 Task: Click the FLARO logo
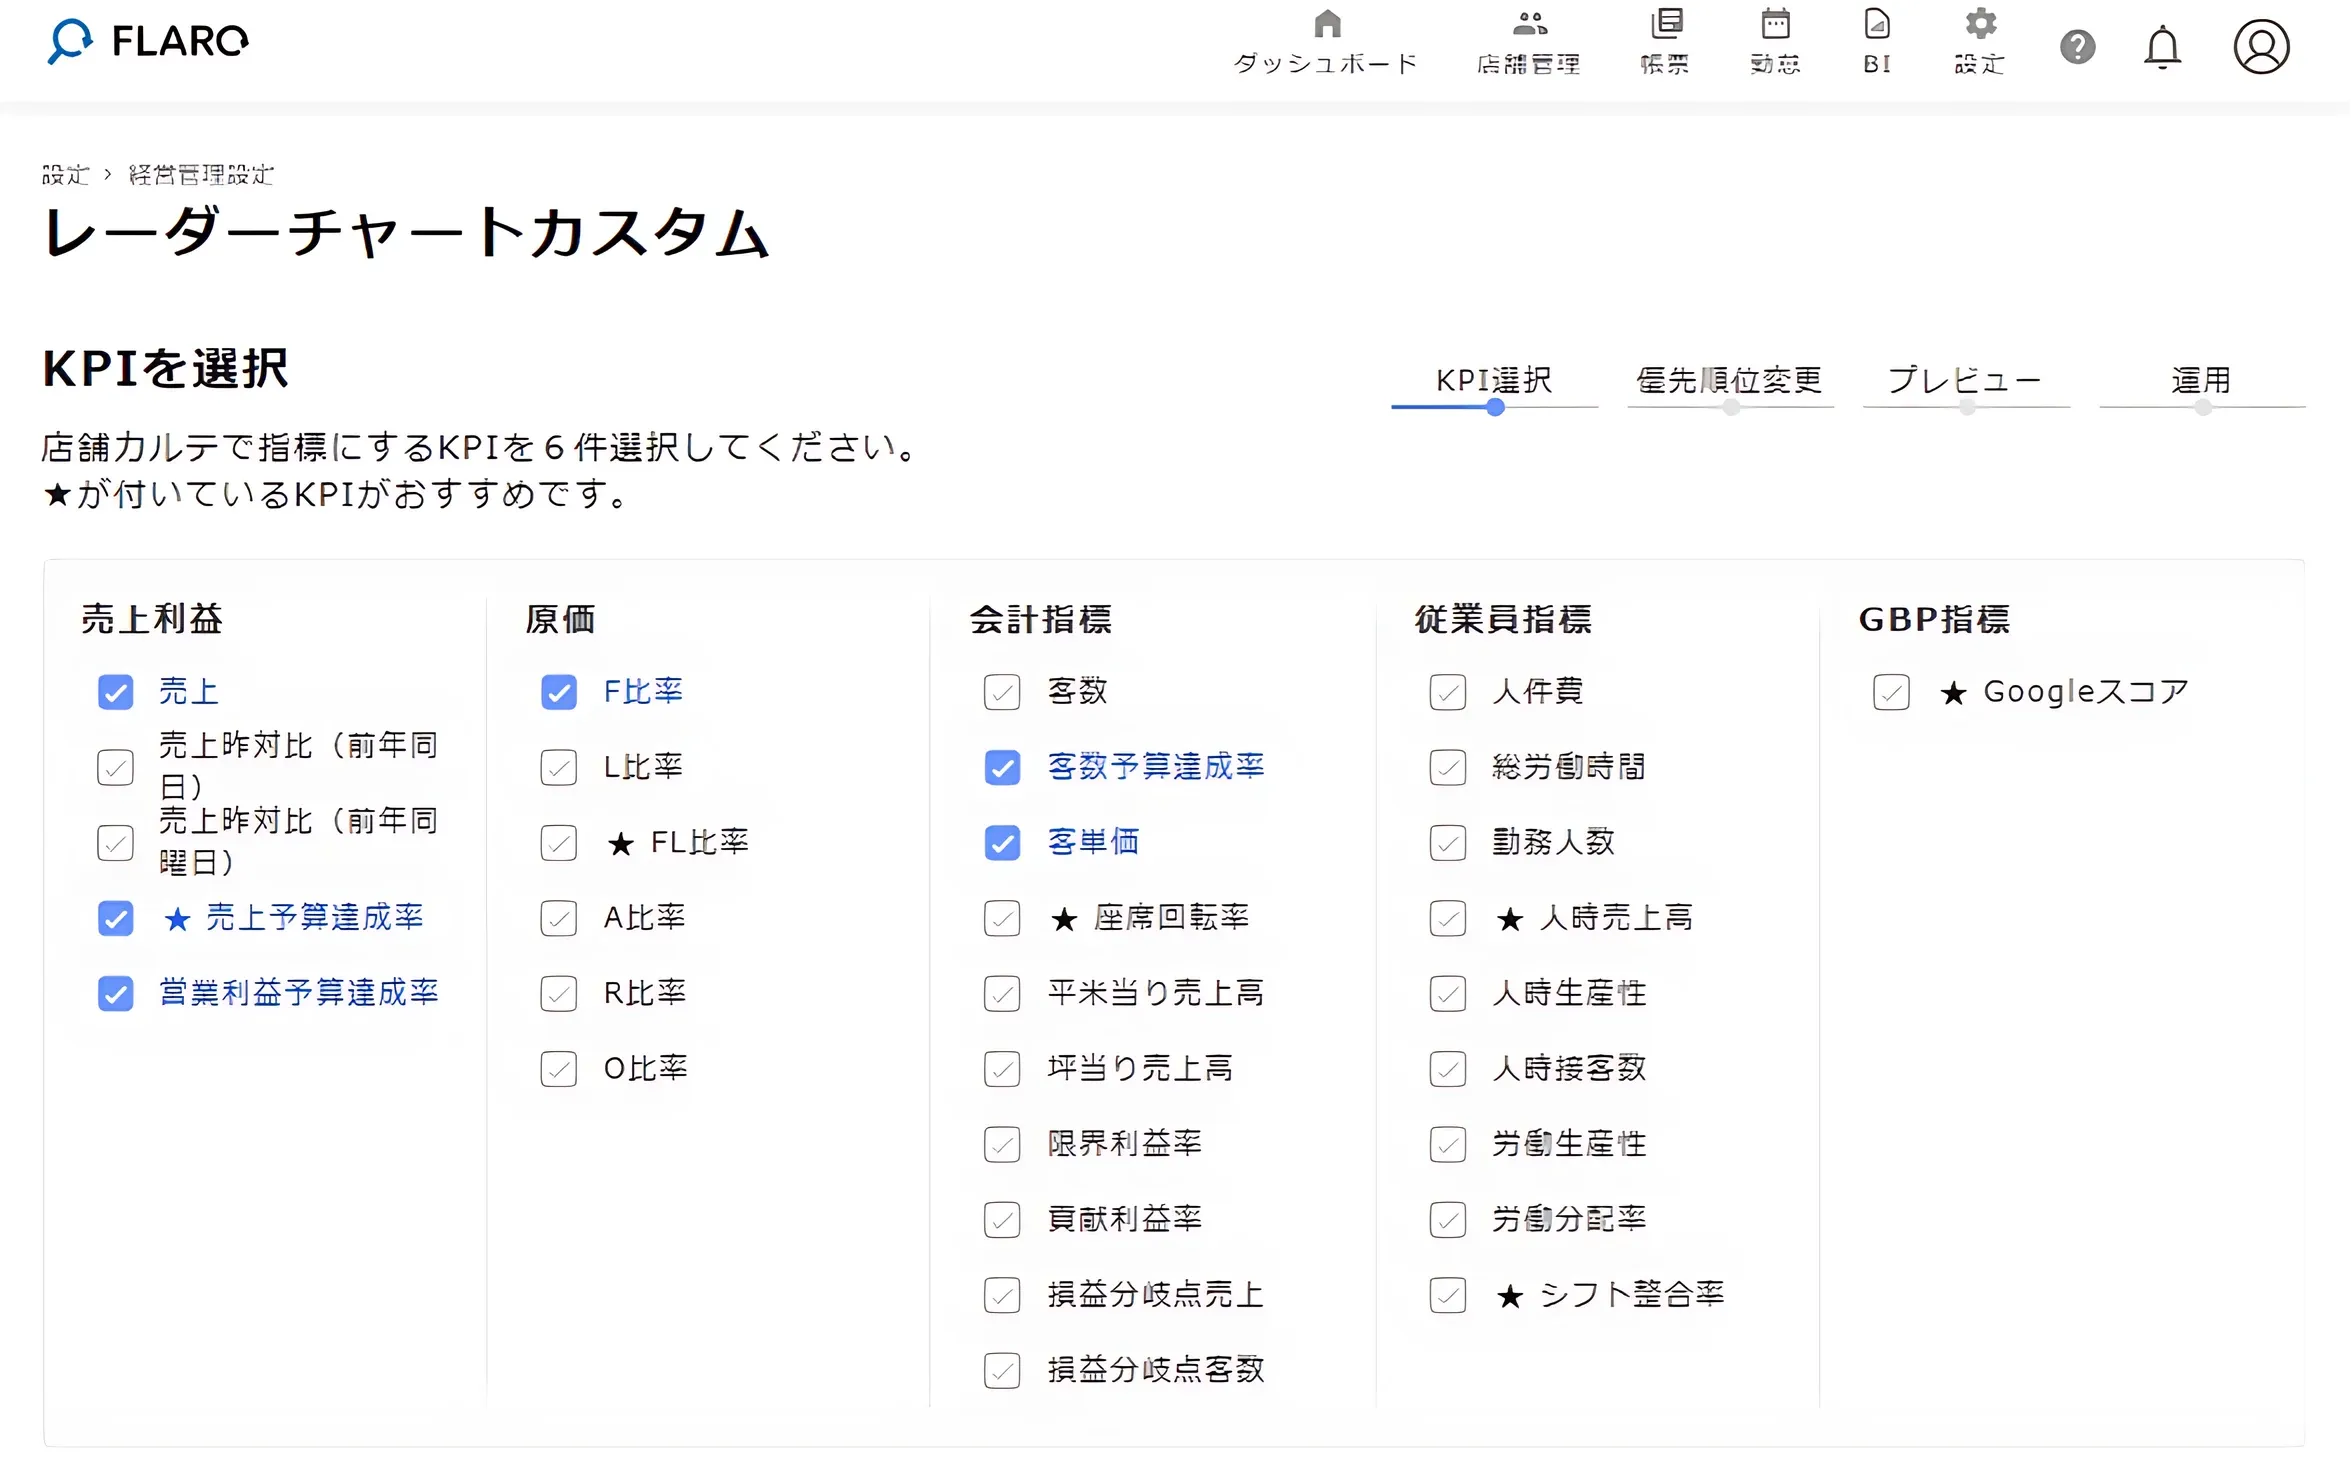coord(148,41)
